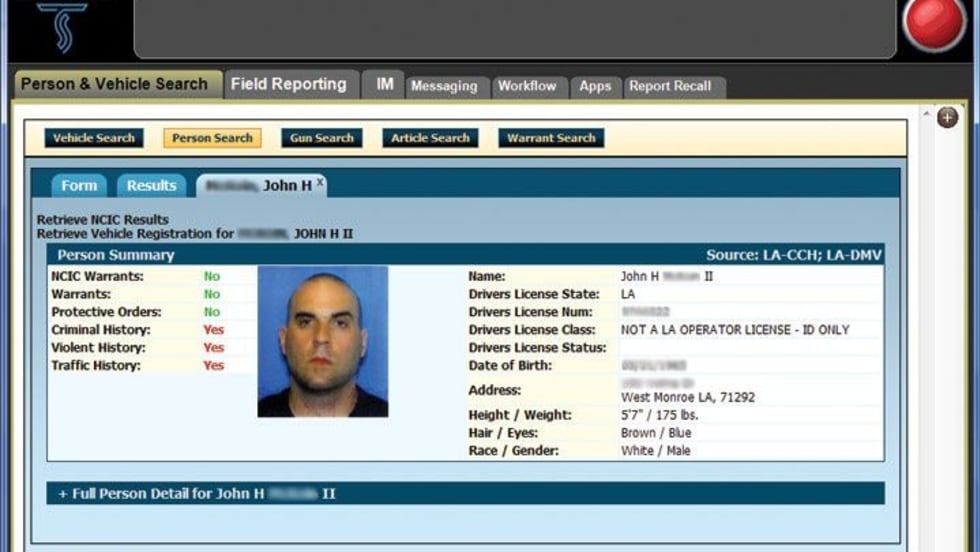Open the Report Recall tab
The width and height of the screenshot is (980, 552).
[671, 86]
